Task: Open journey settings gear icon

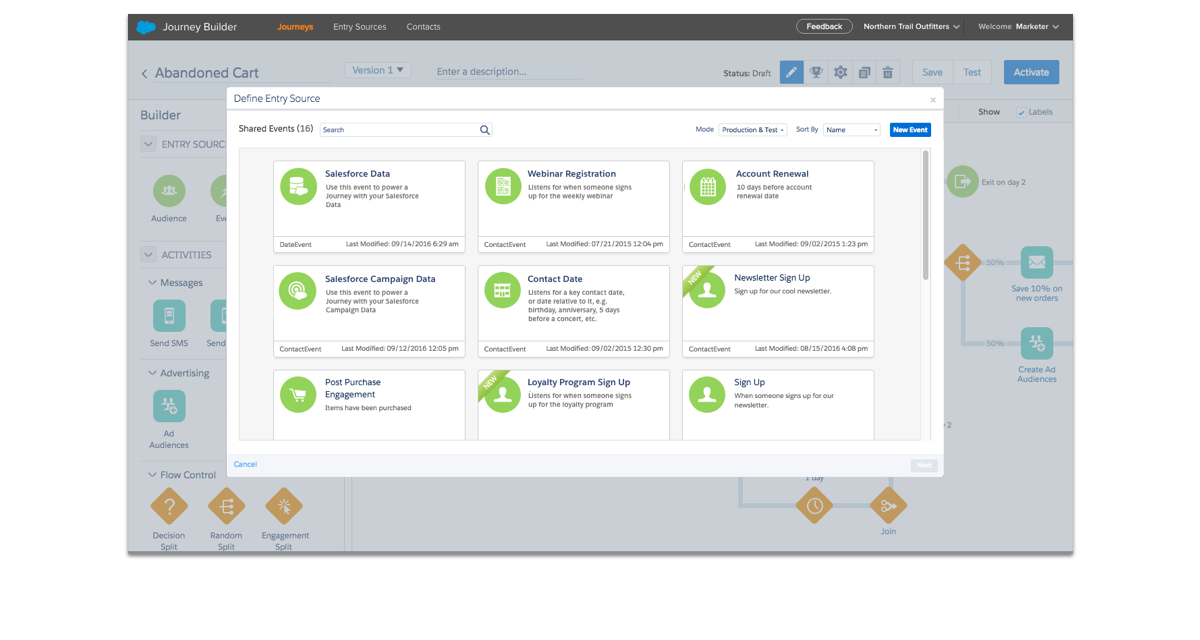Action: (x=840, y=72)
